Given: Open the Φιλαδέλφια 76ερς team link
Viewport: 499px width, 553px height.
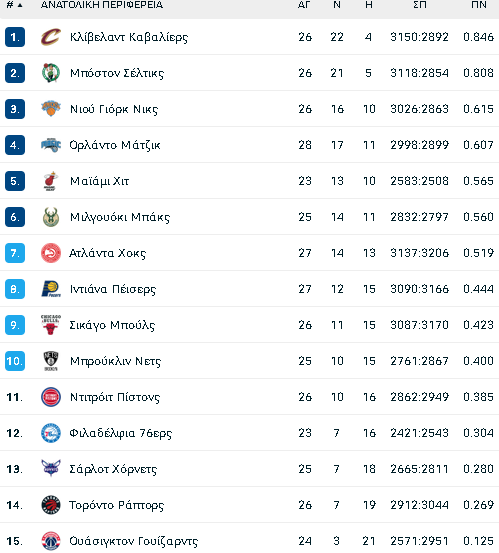Looking at the screenshot, I should click(x=121, y=433).
